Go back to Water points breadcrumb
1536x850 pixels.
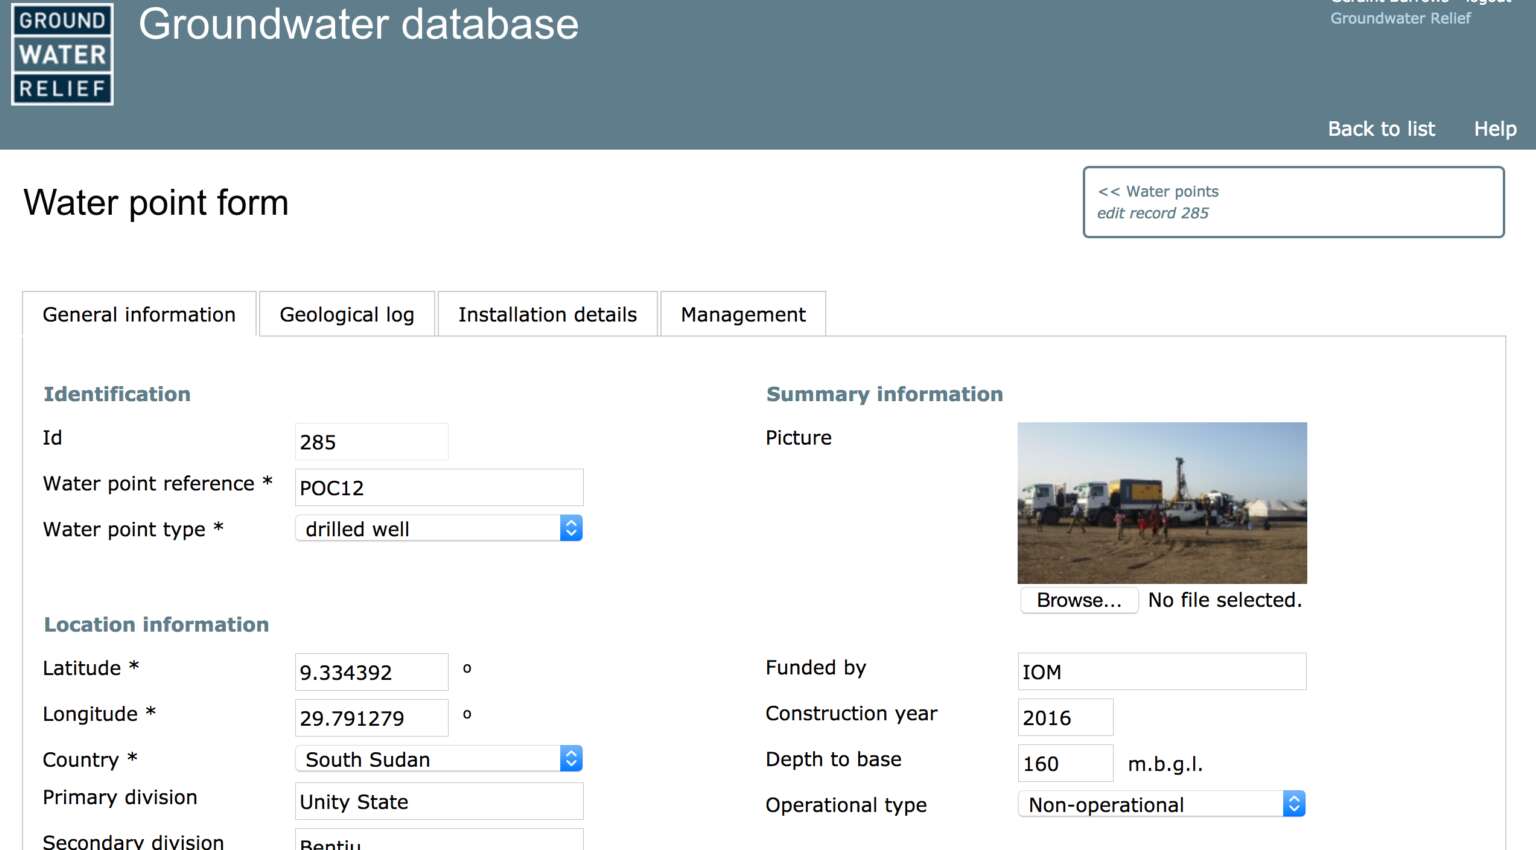1158,191
